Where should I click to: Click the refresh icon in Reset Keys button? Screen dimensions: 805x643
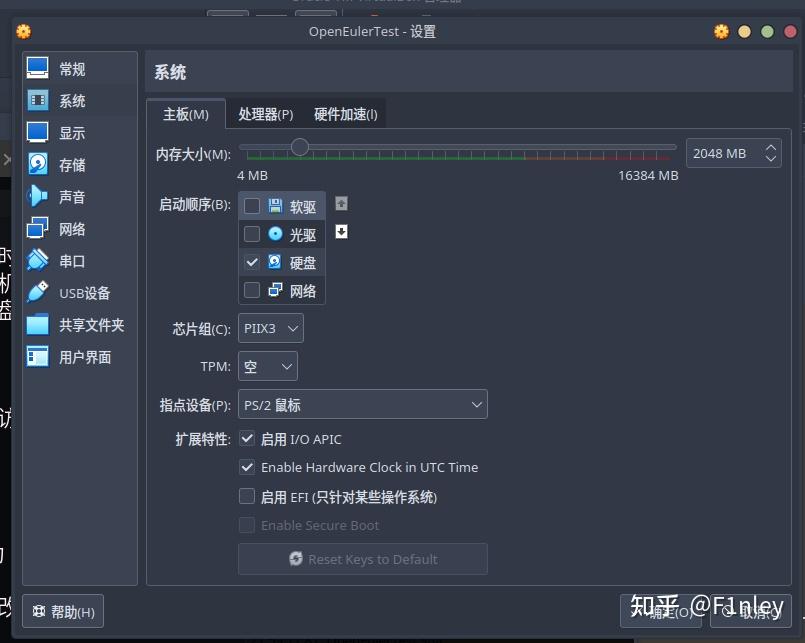[x=296, y=558]
